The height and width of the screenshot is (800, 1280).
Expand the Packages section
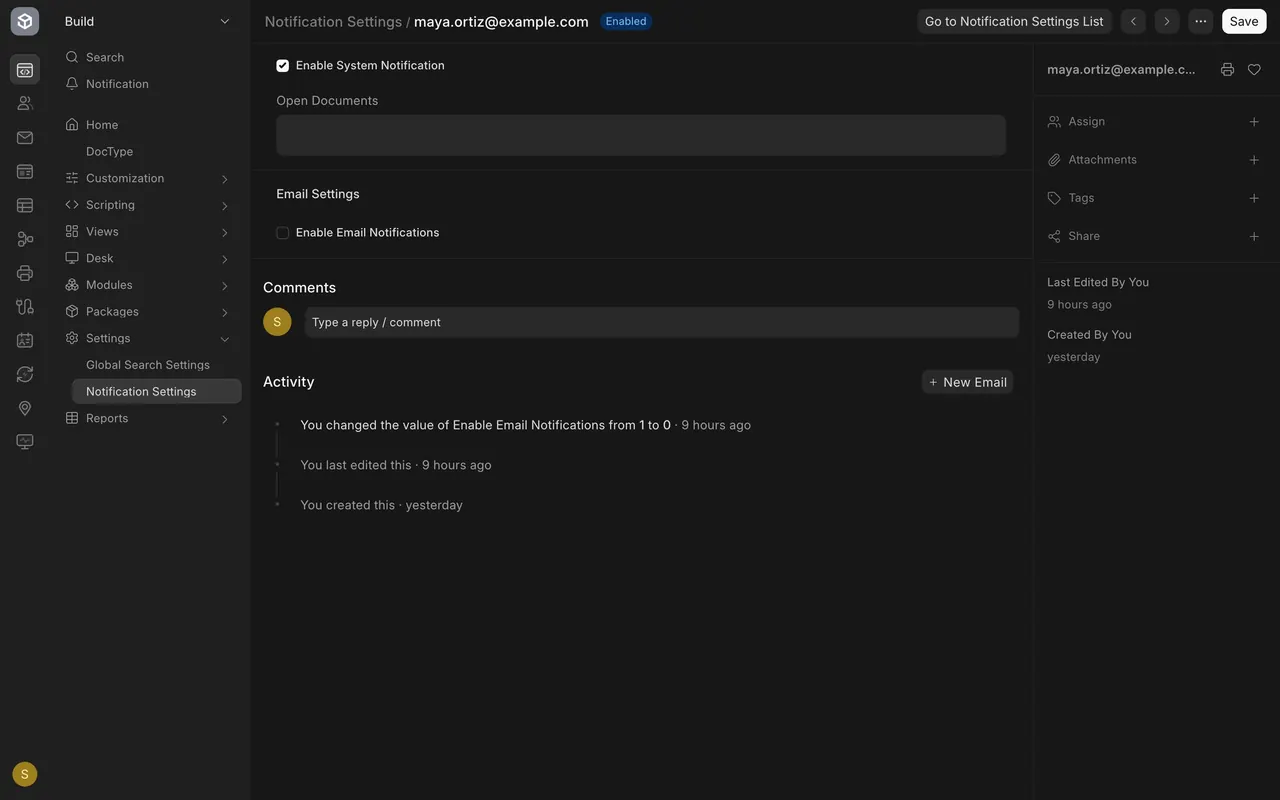225,312
